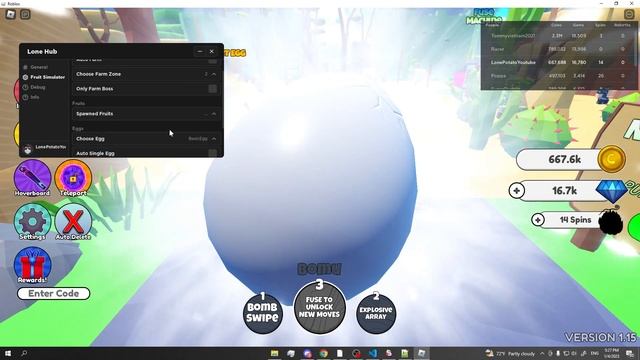Click the taskbar clock showing date and time
The height and width of the screenshot is (360, 640).
tap(611, 353)
